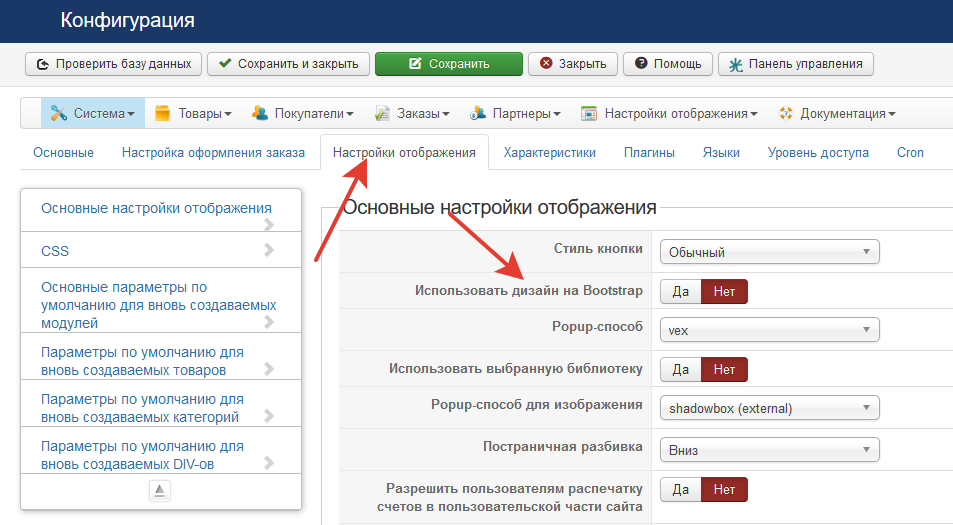Screen dimensions: 953x525
Task: Open the Настройки отображения top menu
Action: click(x=669, y=113)
